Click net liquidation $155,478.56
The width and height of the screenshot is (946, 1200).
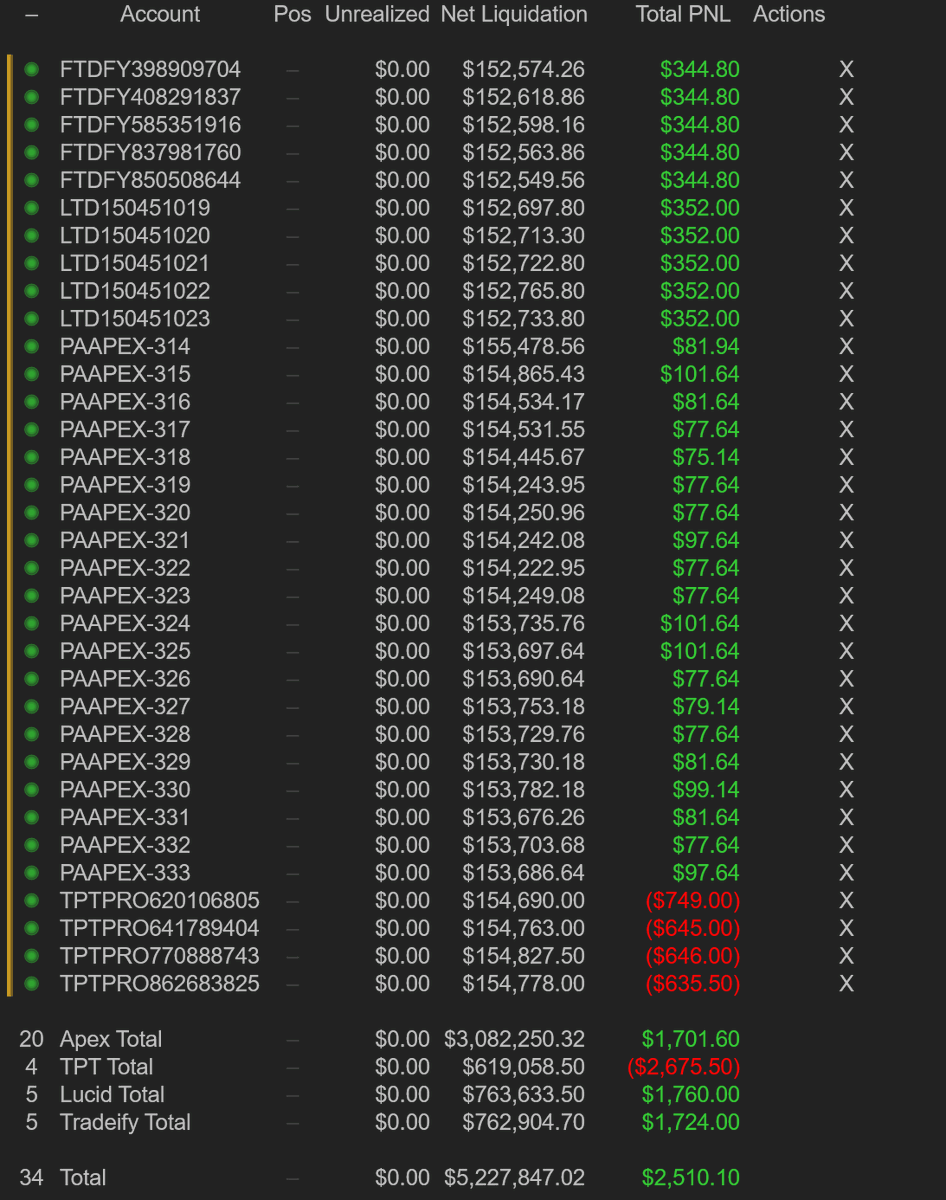point(523,347)
